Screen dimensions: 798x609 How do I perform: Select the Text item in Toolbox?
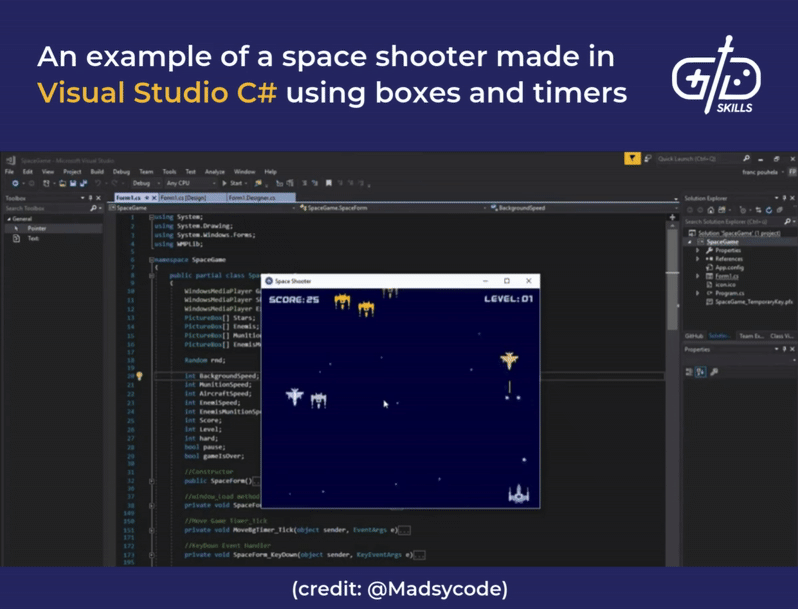pyautogui.click(x=53, y=238)
